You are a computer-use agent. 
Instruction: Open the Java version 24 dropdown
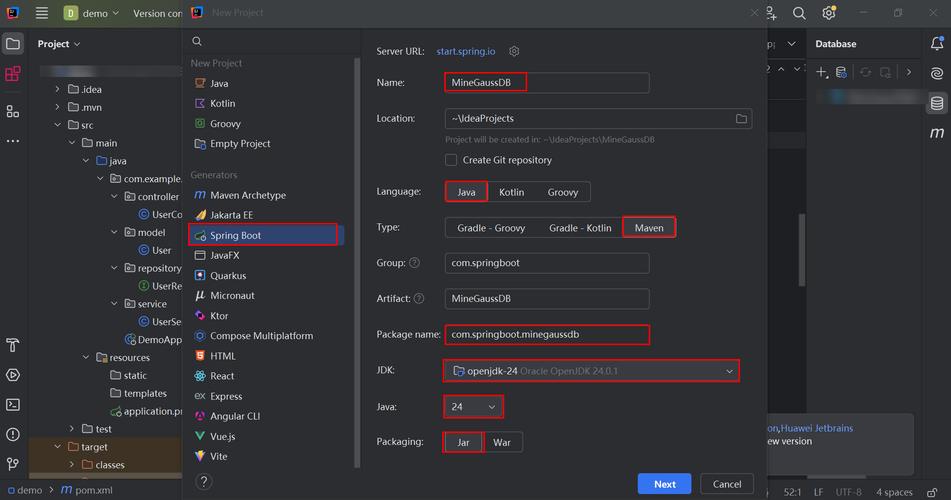[473, 407]
